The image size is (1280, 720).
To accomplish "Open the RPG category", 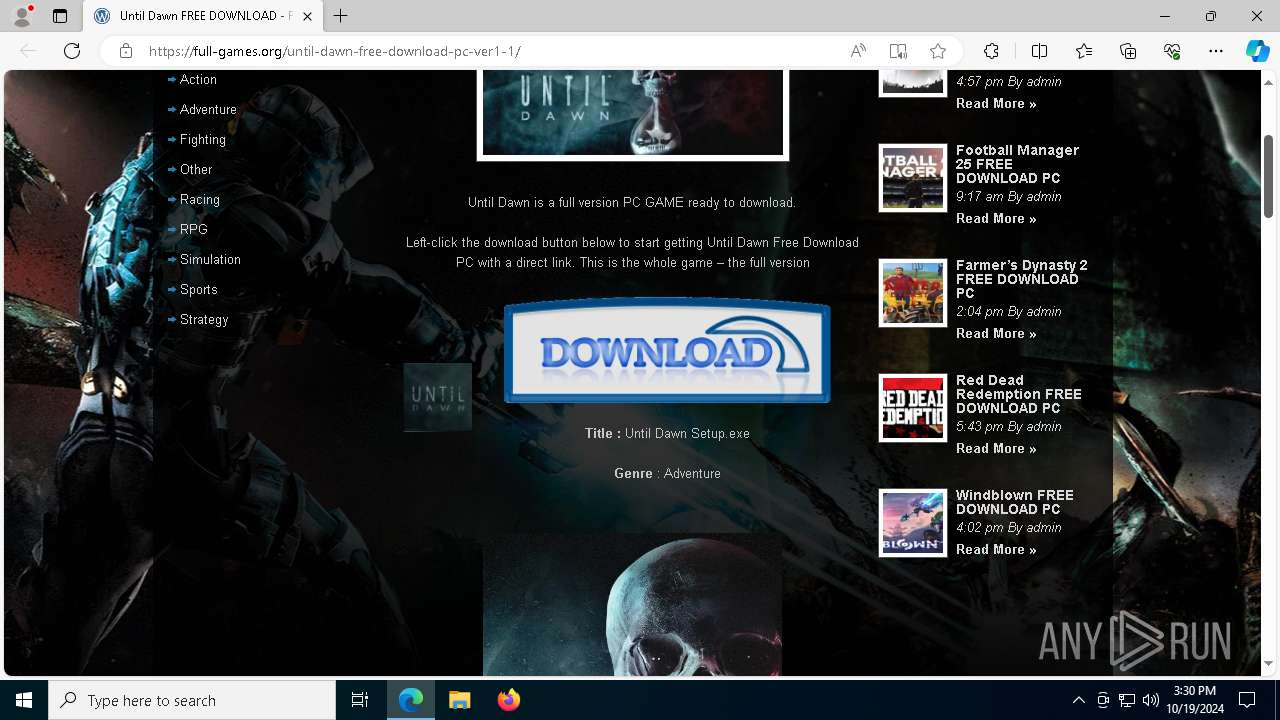I will [194, 230].
